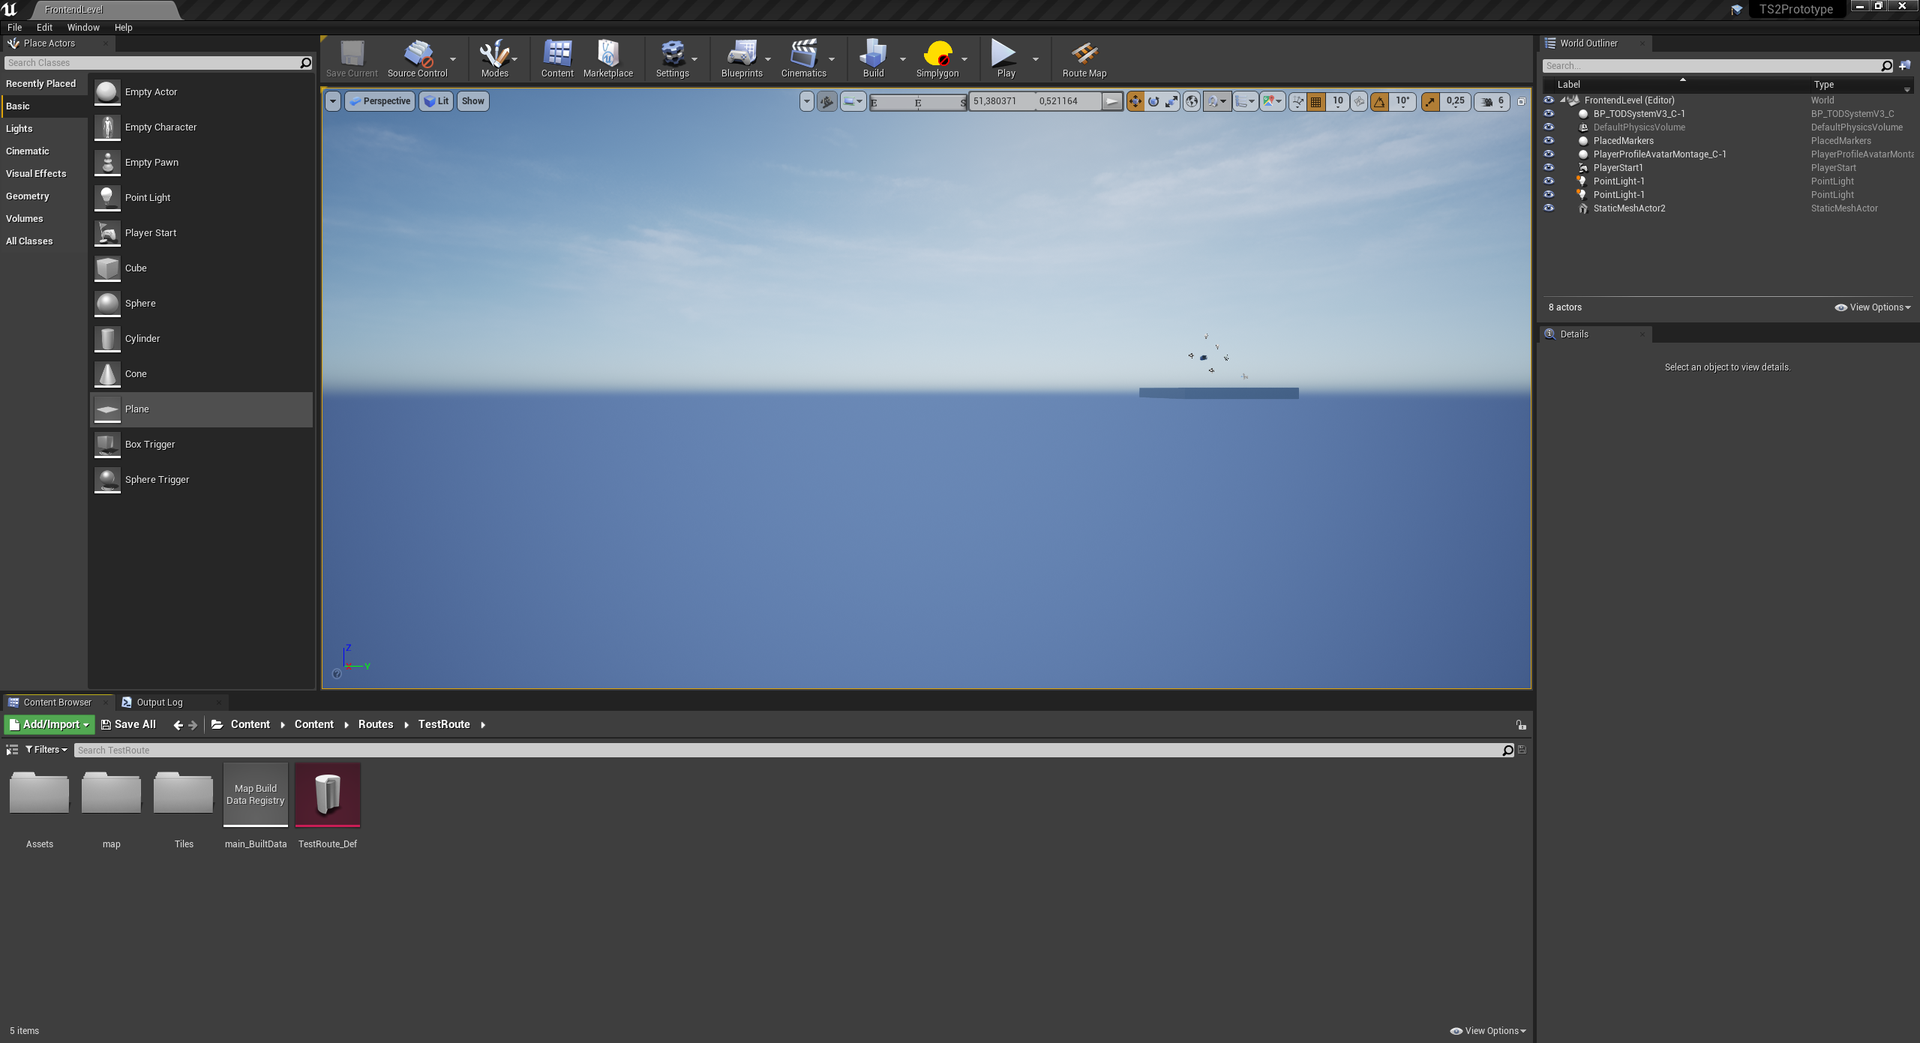The height and width of the screenshot is (1043, 1920).
Task: Open the Perspective viewport type dropdown
Action: click(x=380, y=102)
